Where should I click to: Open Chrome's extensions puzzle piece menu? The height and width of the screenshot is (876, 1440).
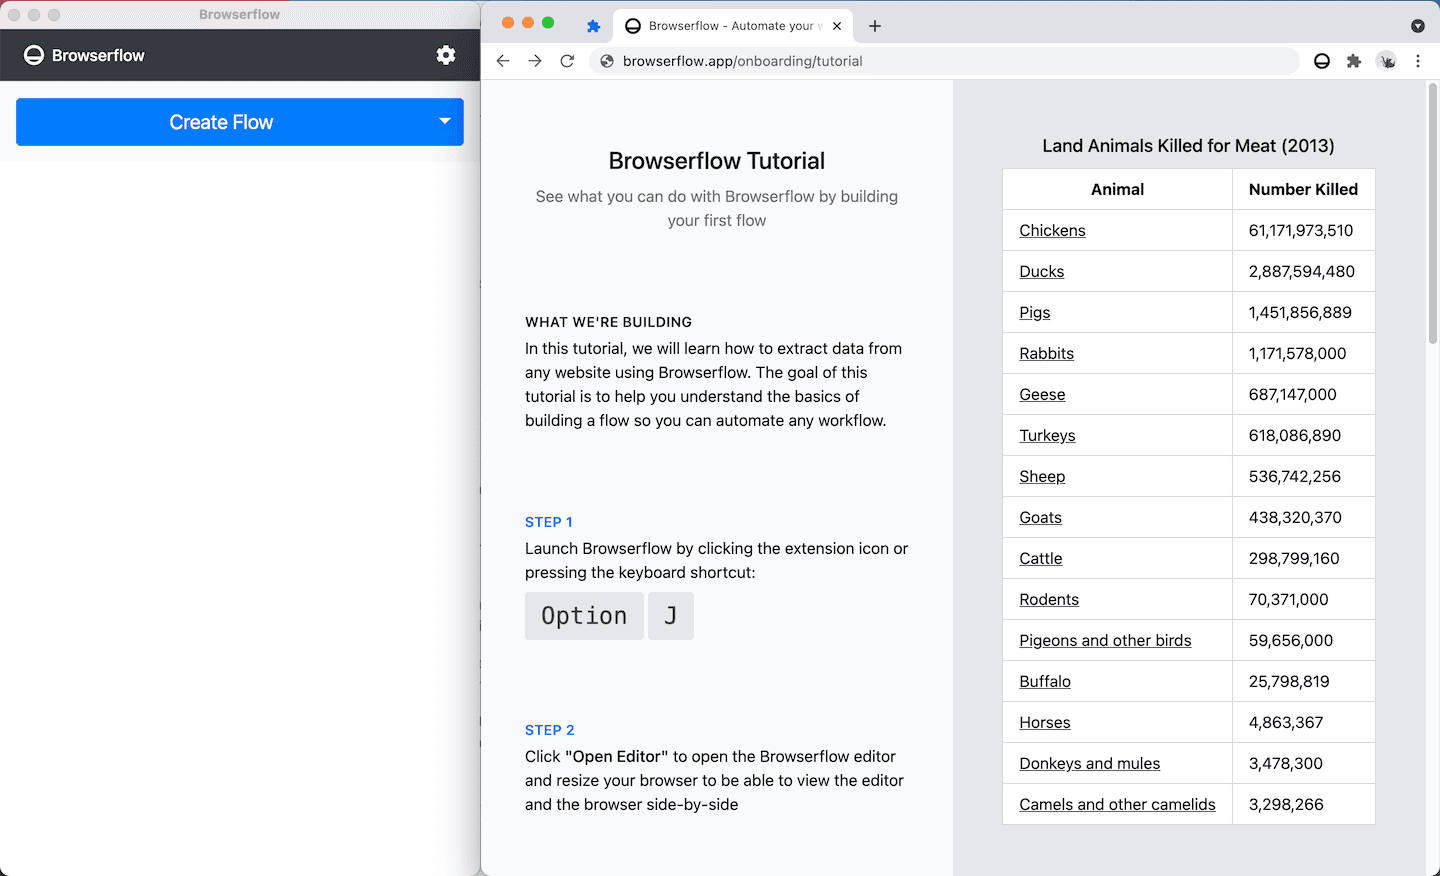tap(1354, 61)
